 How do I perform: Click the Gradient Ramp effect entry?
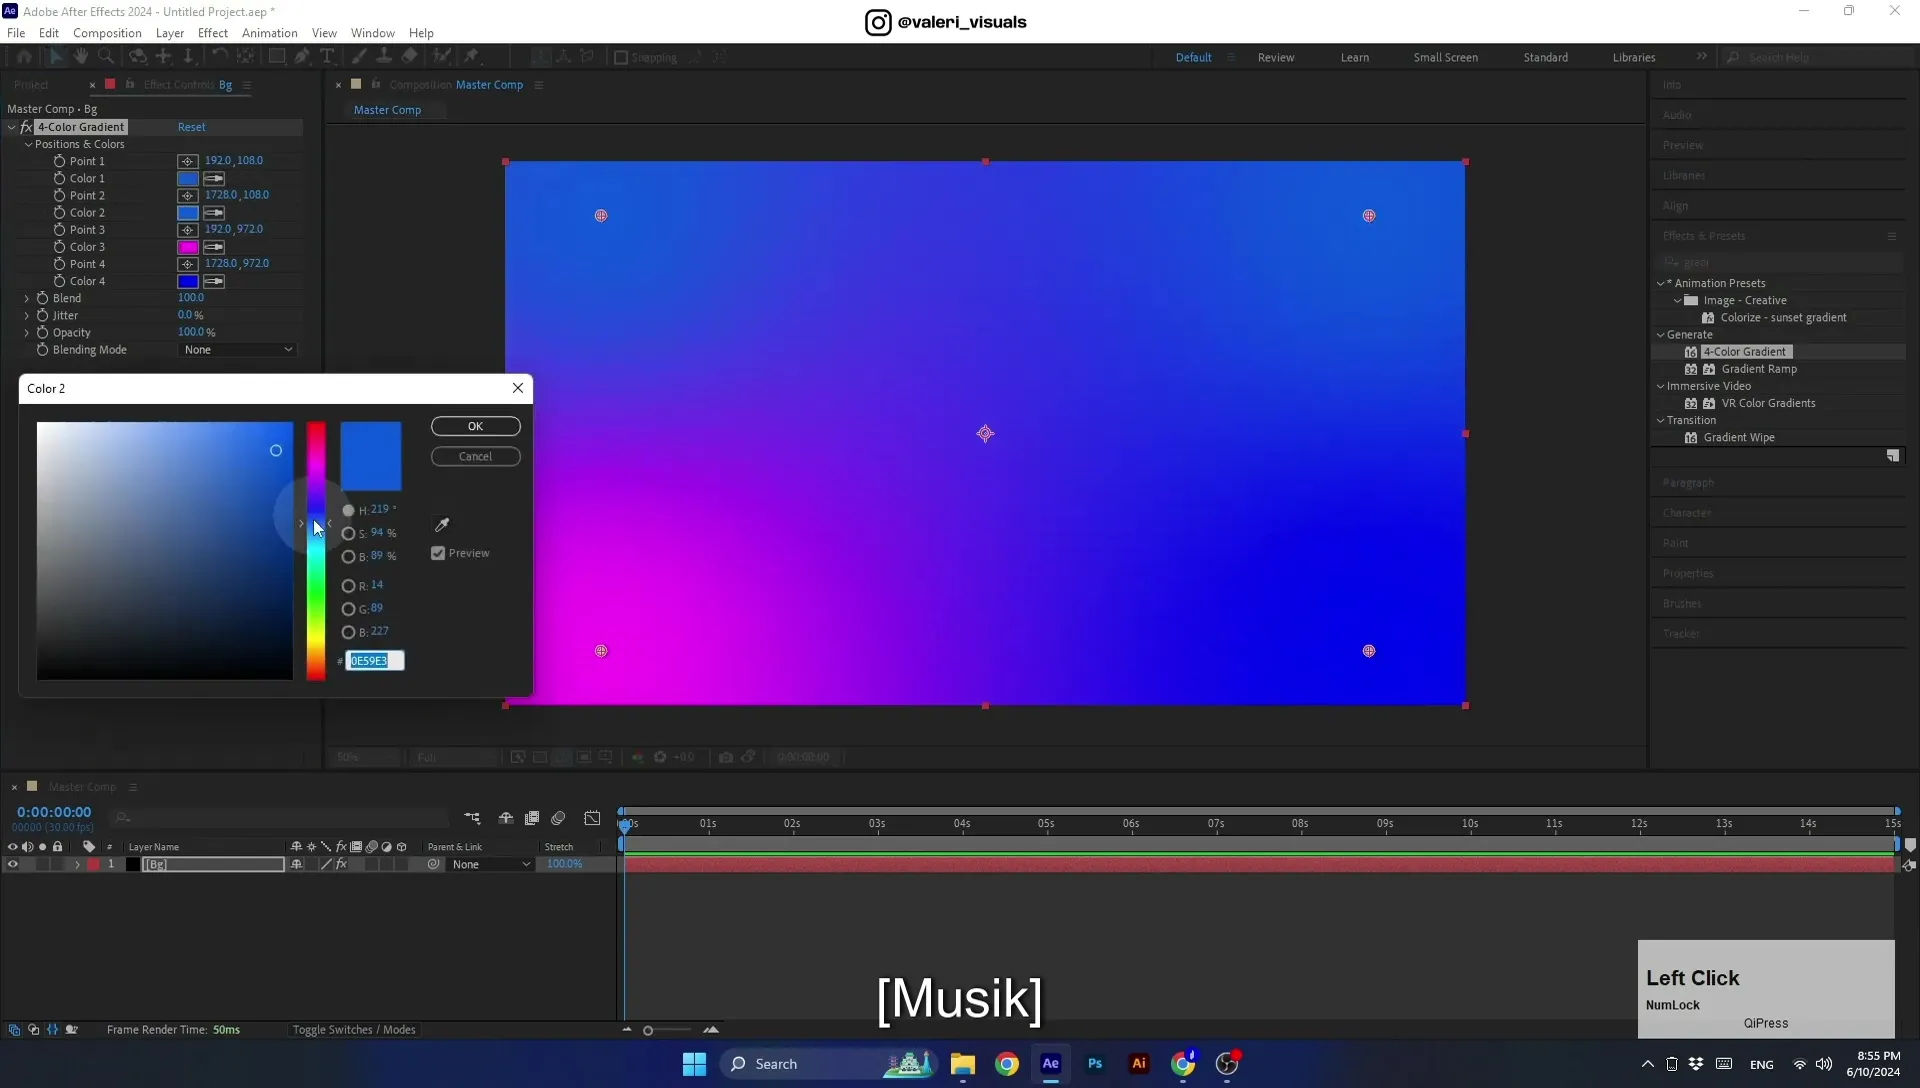click(x=1759, y=369)
